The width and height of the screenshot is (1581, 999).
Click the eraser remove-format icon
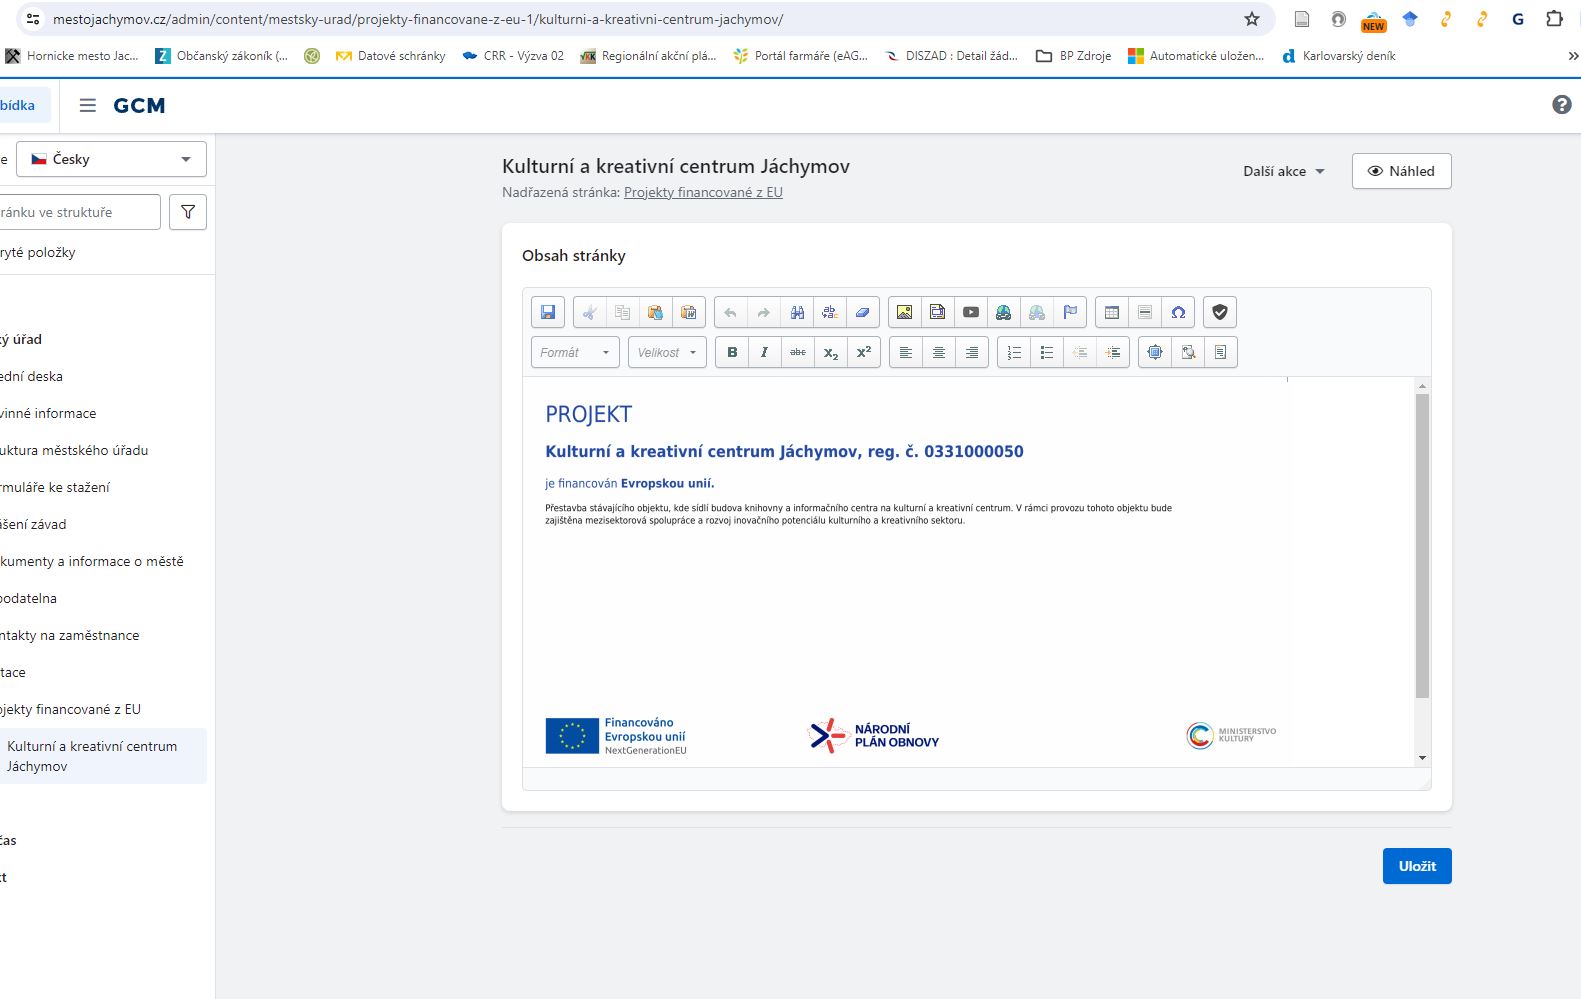coord(862,312)
